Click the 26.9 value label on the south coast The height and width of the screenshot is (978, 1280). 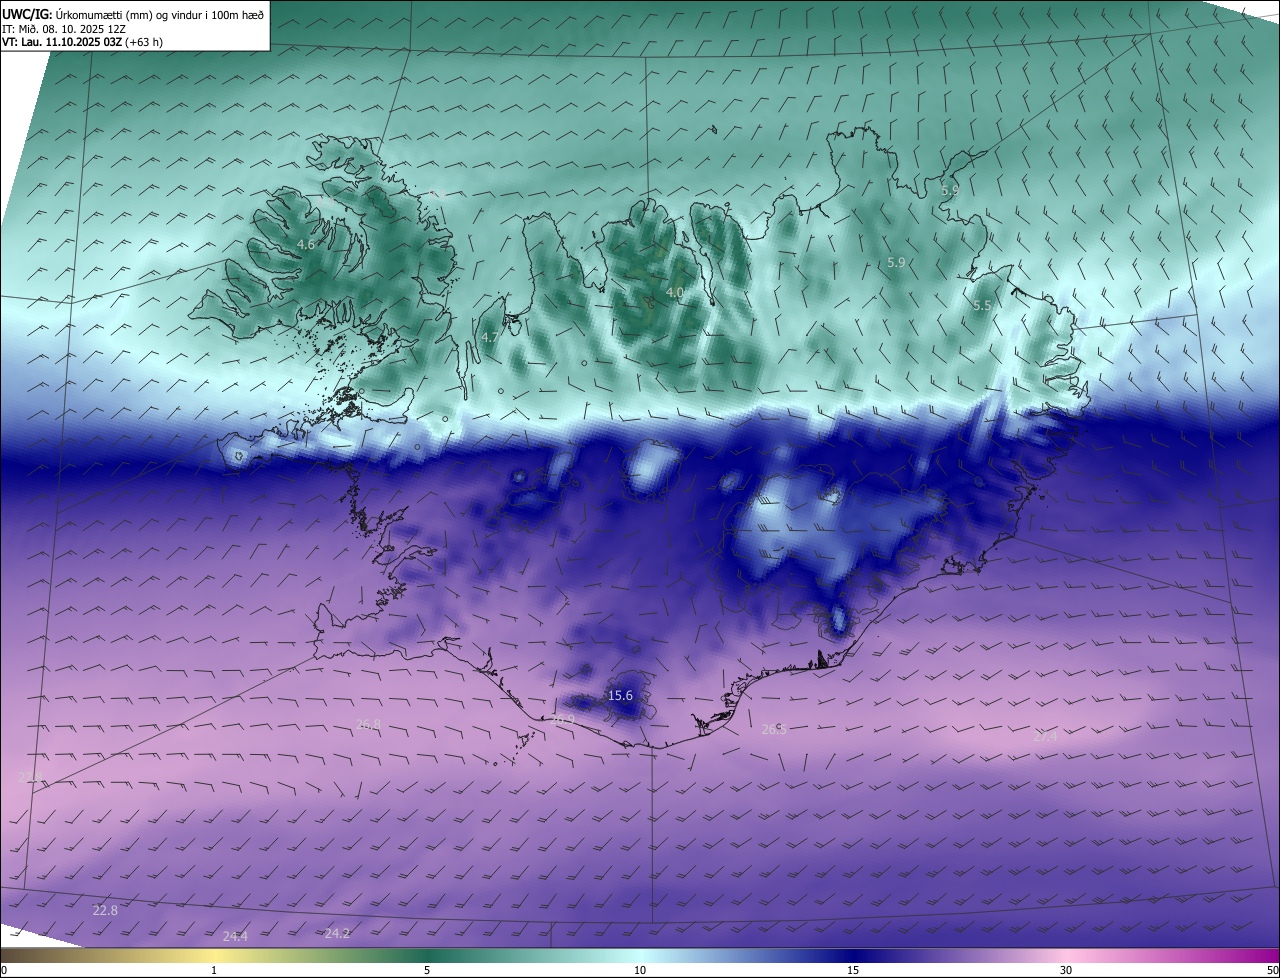coord(563,719)
